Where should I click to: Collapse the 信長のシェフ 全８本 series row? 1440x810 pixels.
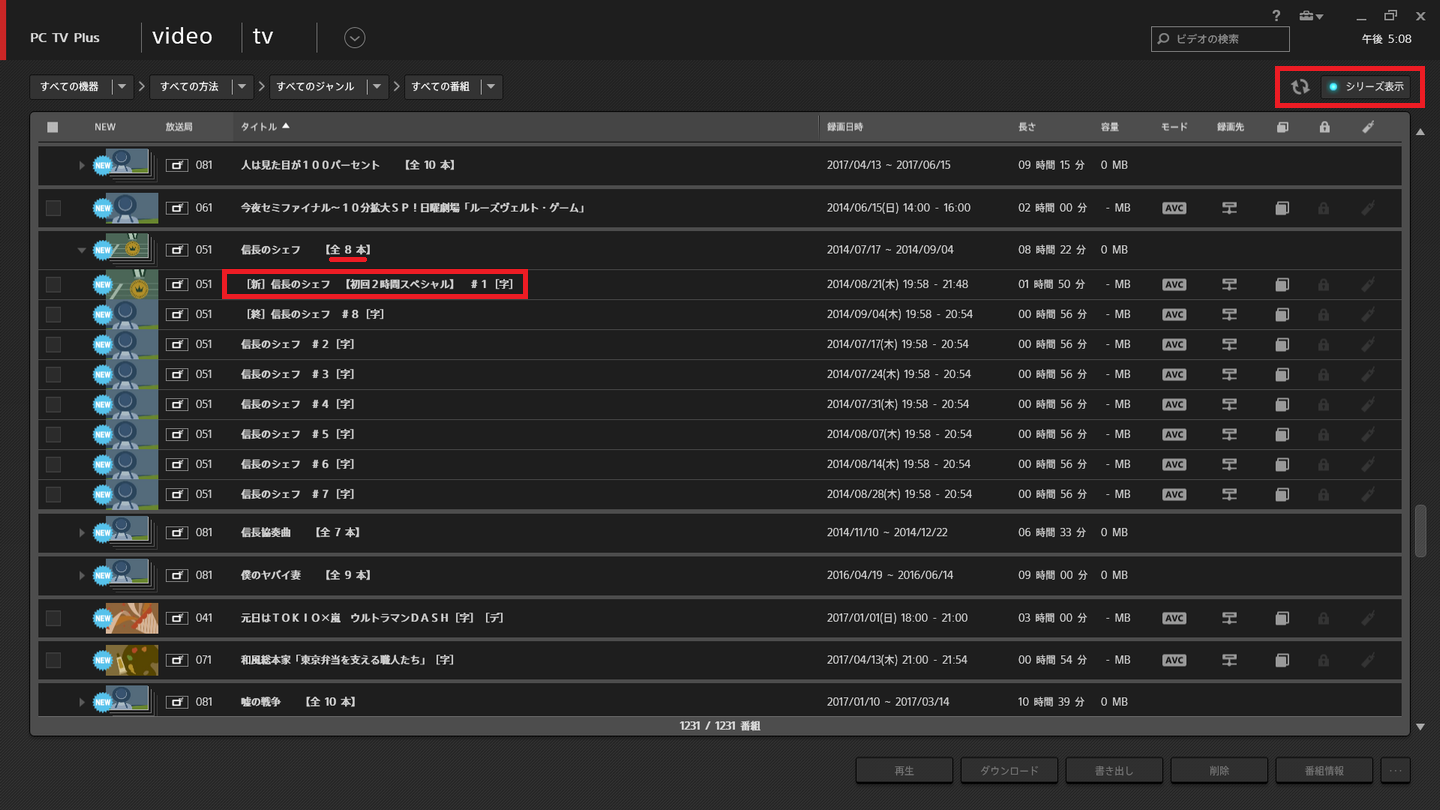pyautogui.click(x=81, y=249)
